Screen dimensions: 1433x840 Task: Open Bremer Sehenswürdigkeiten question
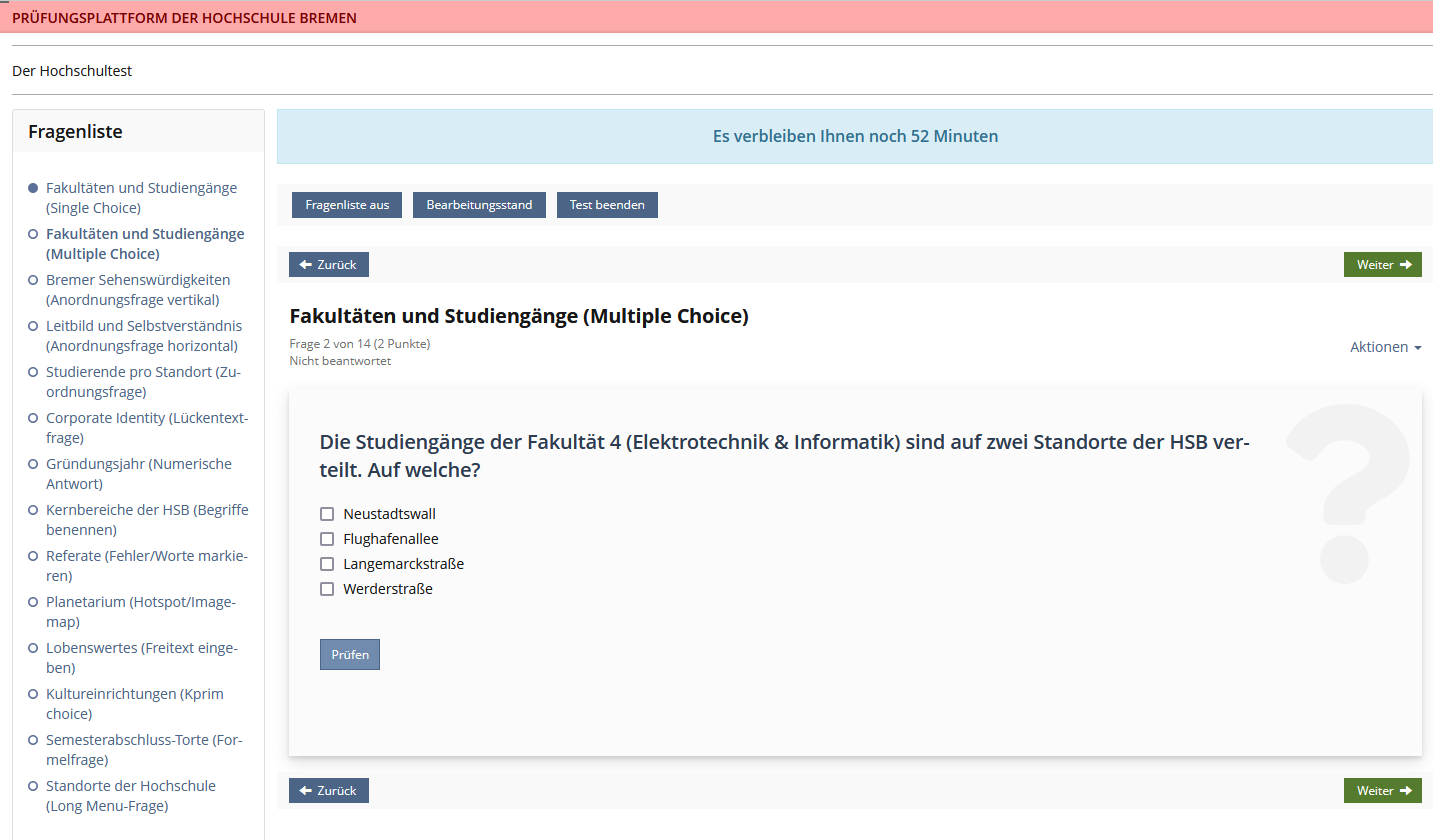138,290
